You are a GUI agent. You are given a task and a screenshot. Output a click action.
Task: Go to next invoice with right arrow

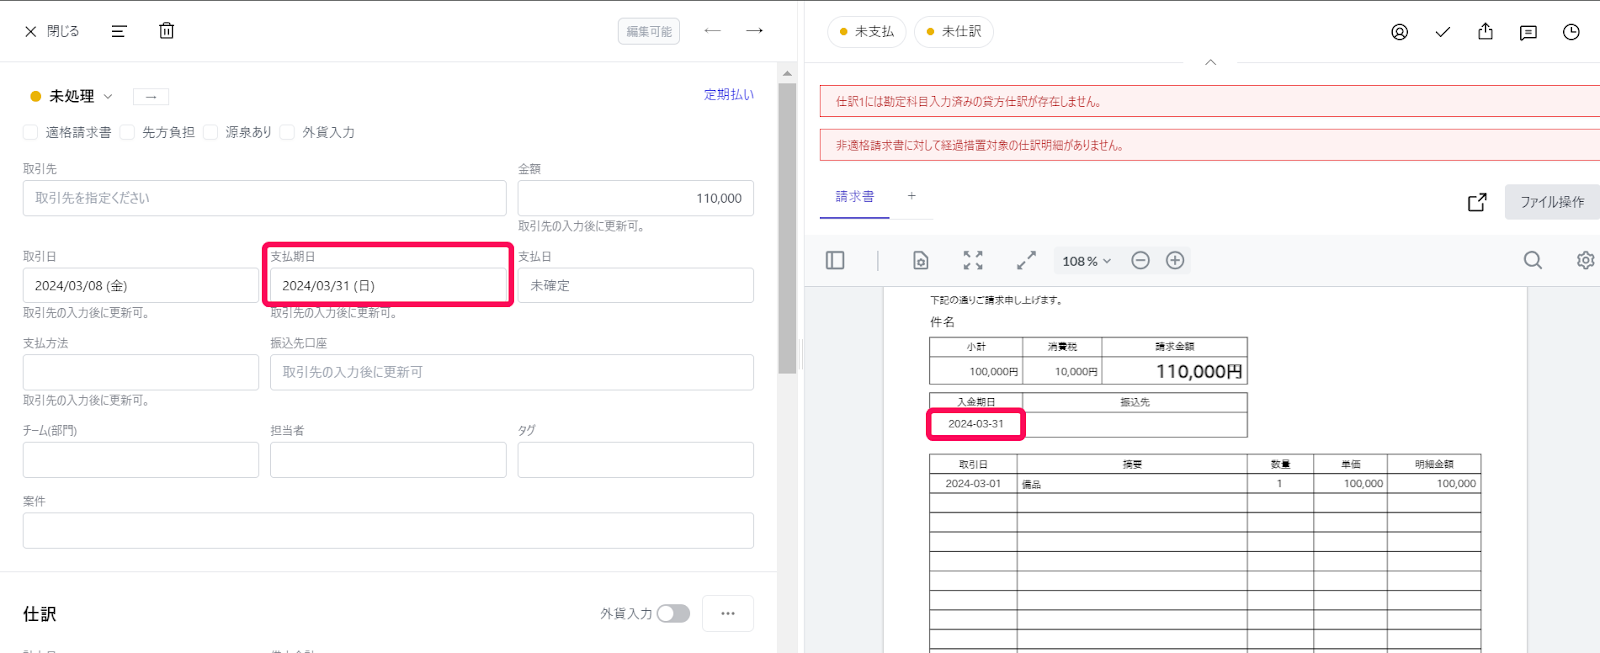coord(755,31)
